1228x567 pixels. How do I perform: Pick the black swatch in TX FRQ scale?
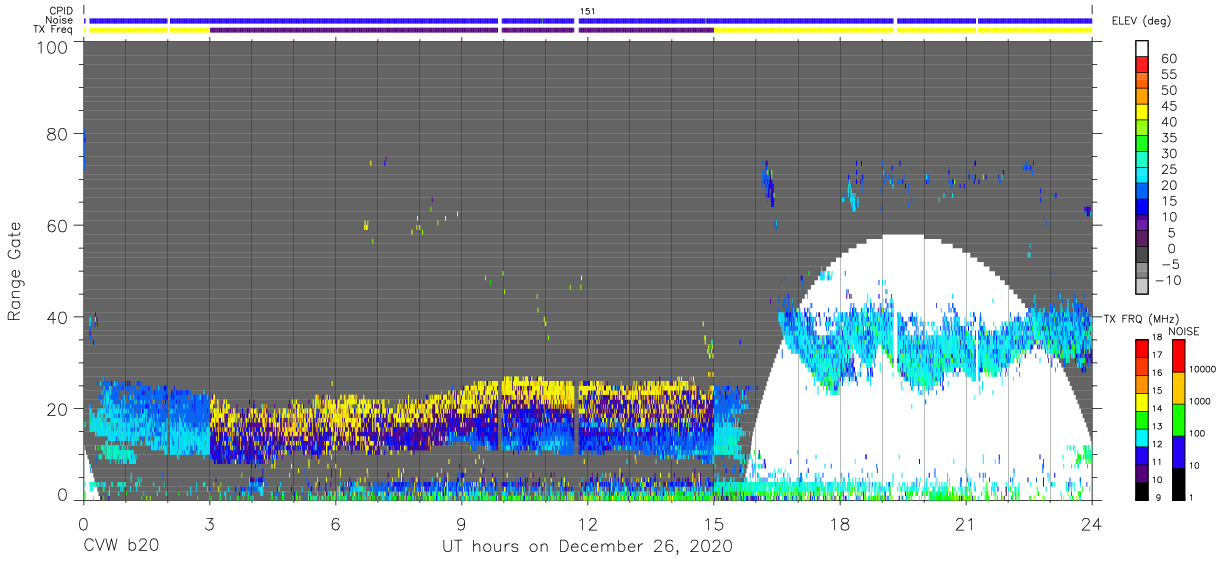click(1140, 490)
